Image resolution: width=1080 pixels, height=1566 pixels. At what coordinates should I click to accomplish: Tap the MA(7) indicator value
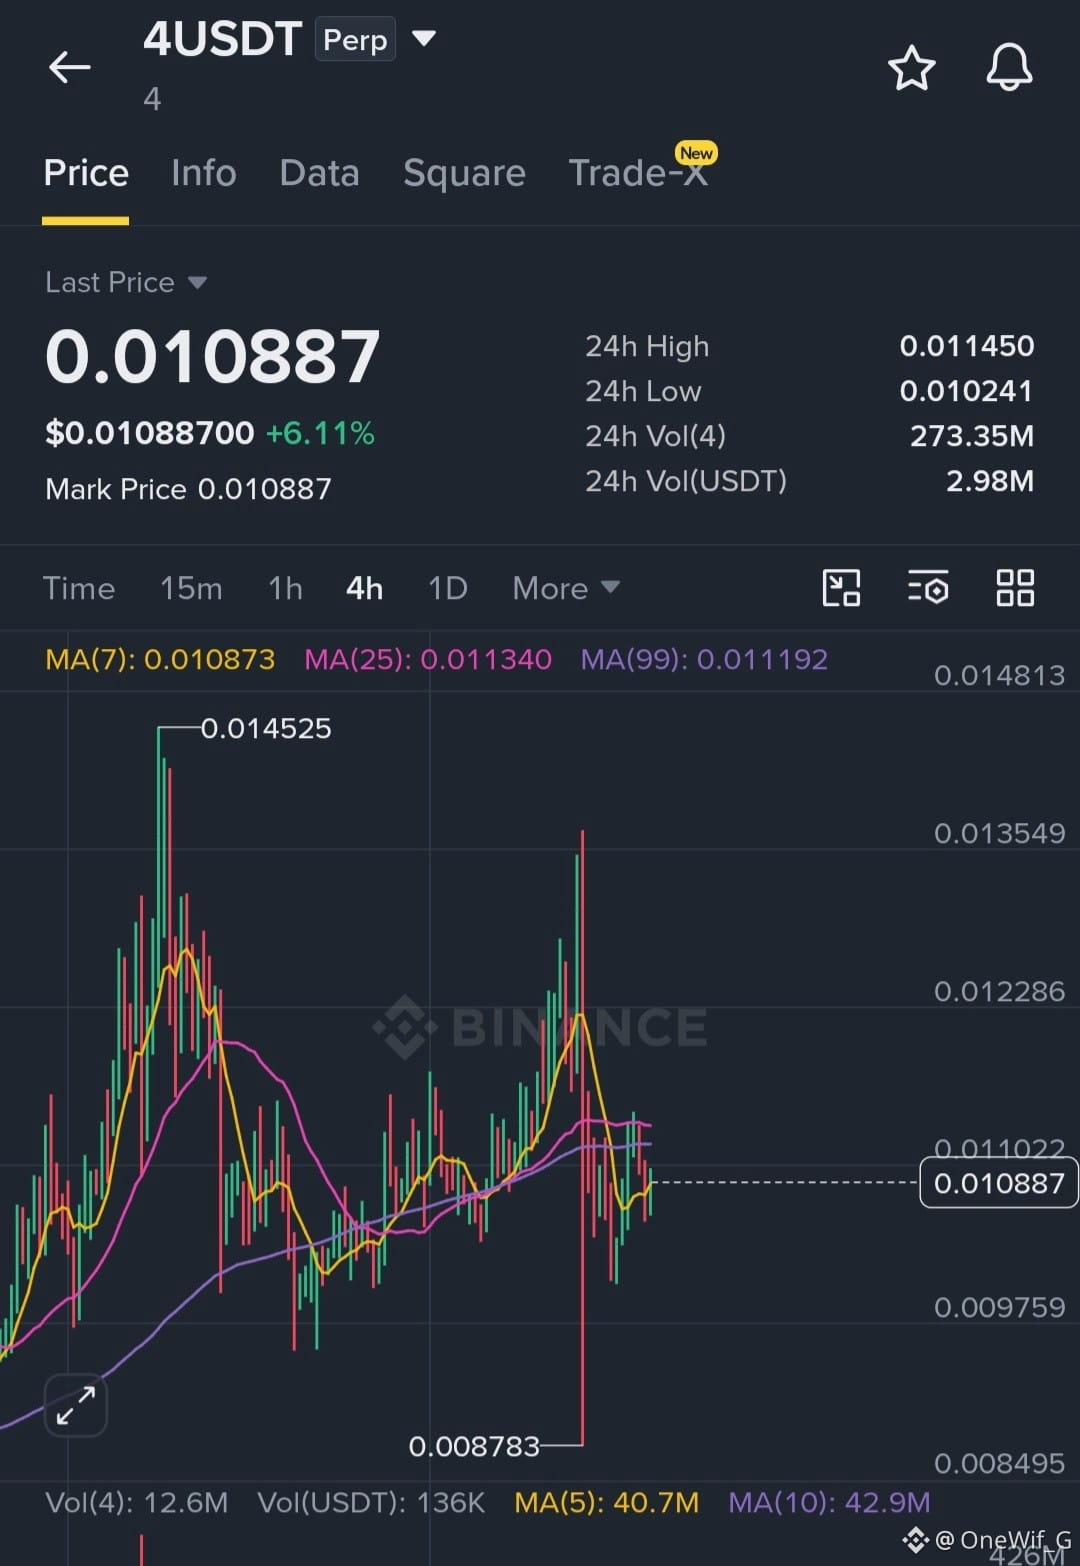tap(160, 659)
